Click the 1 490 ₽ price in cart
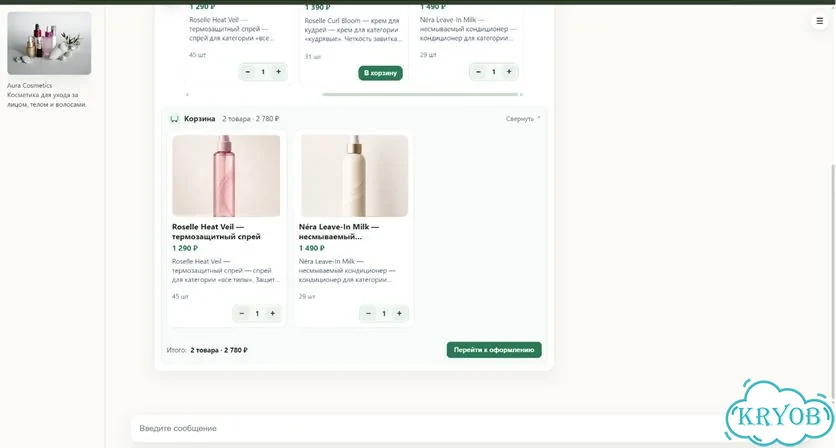 click(312, 248)
